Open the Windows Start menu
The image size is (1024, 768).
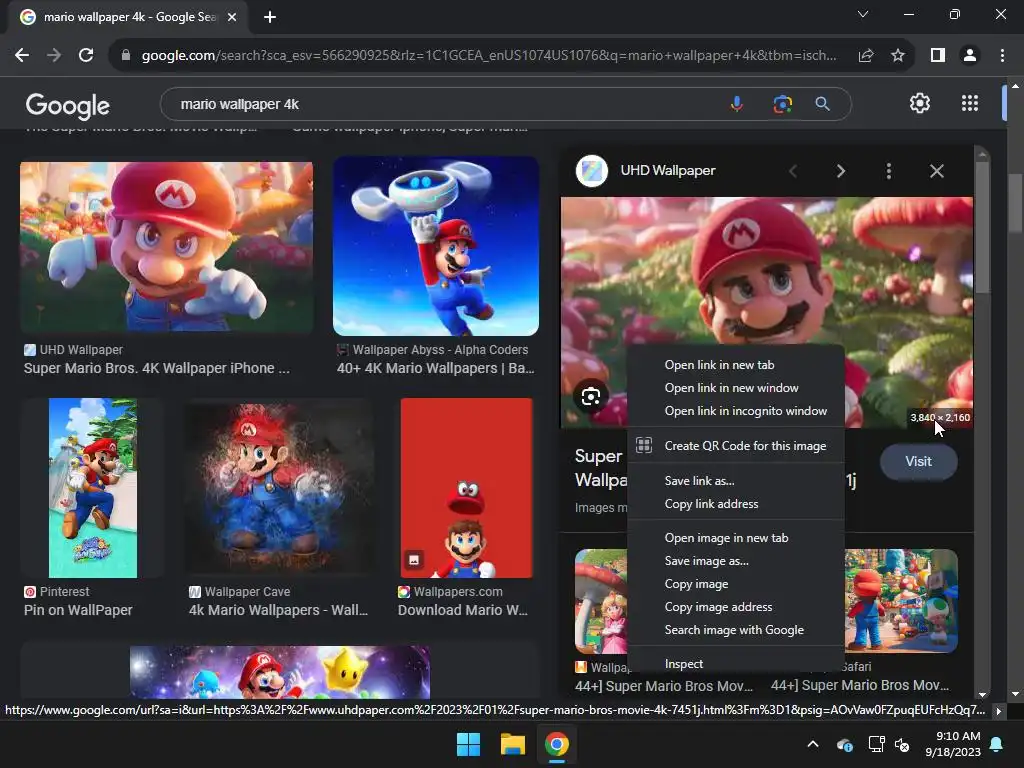coord(468,744)
